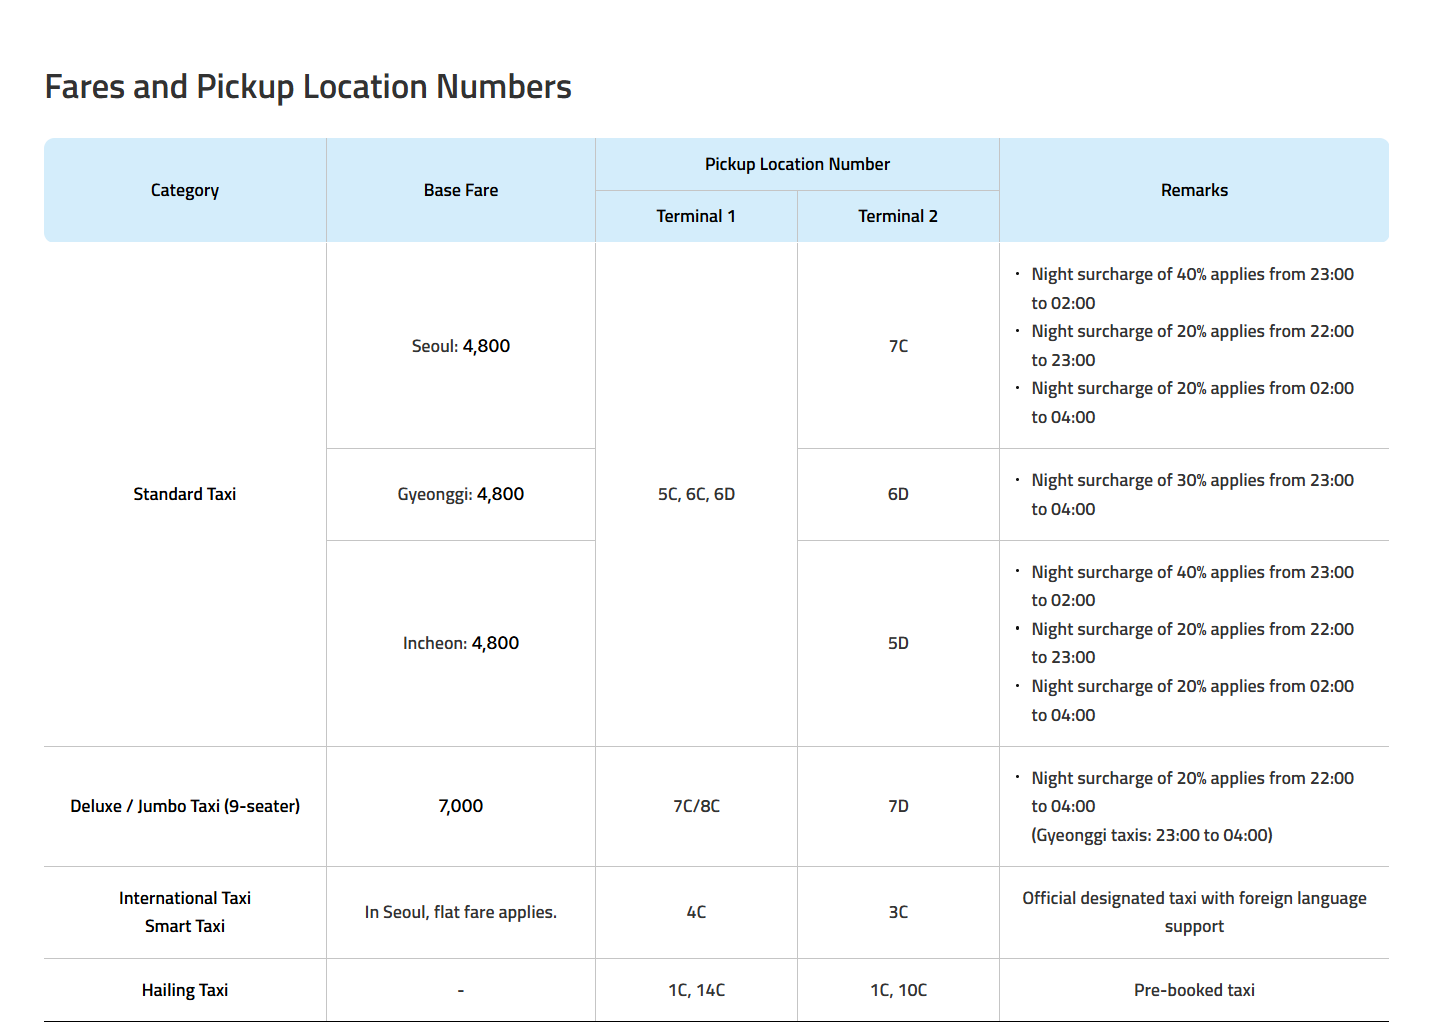Select the "Hailing Taxi" category cell

click(x=185, y=990)
